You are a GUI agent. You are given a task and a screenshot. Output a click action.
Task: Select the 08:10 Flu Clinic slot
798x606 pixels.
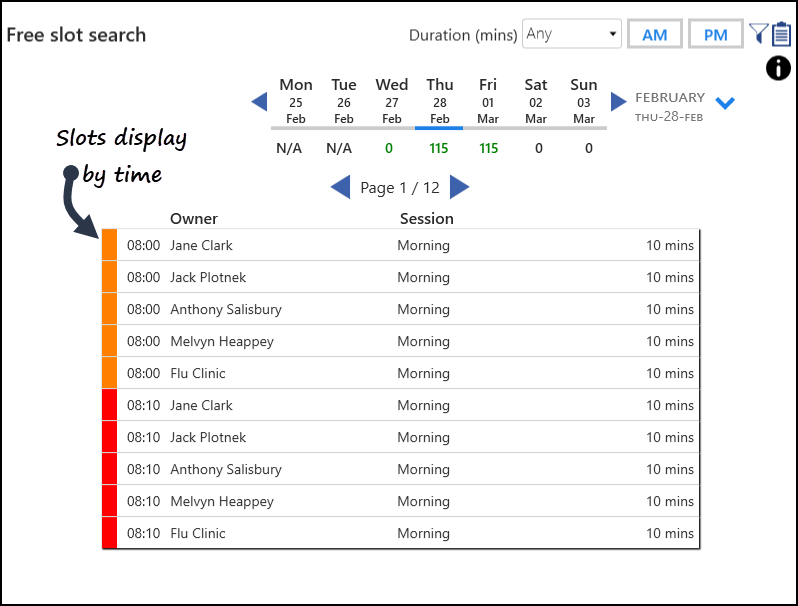[400, 533]
